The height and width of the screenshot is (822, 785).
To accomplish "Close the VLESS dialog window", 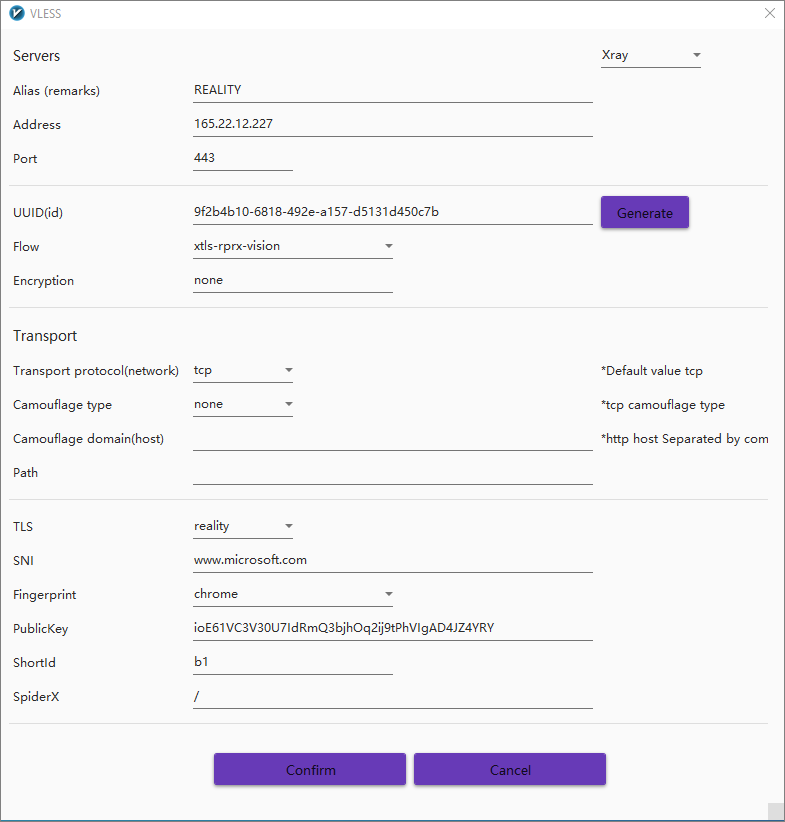I will 769,14.
